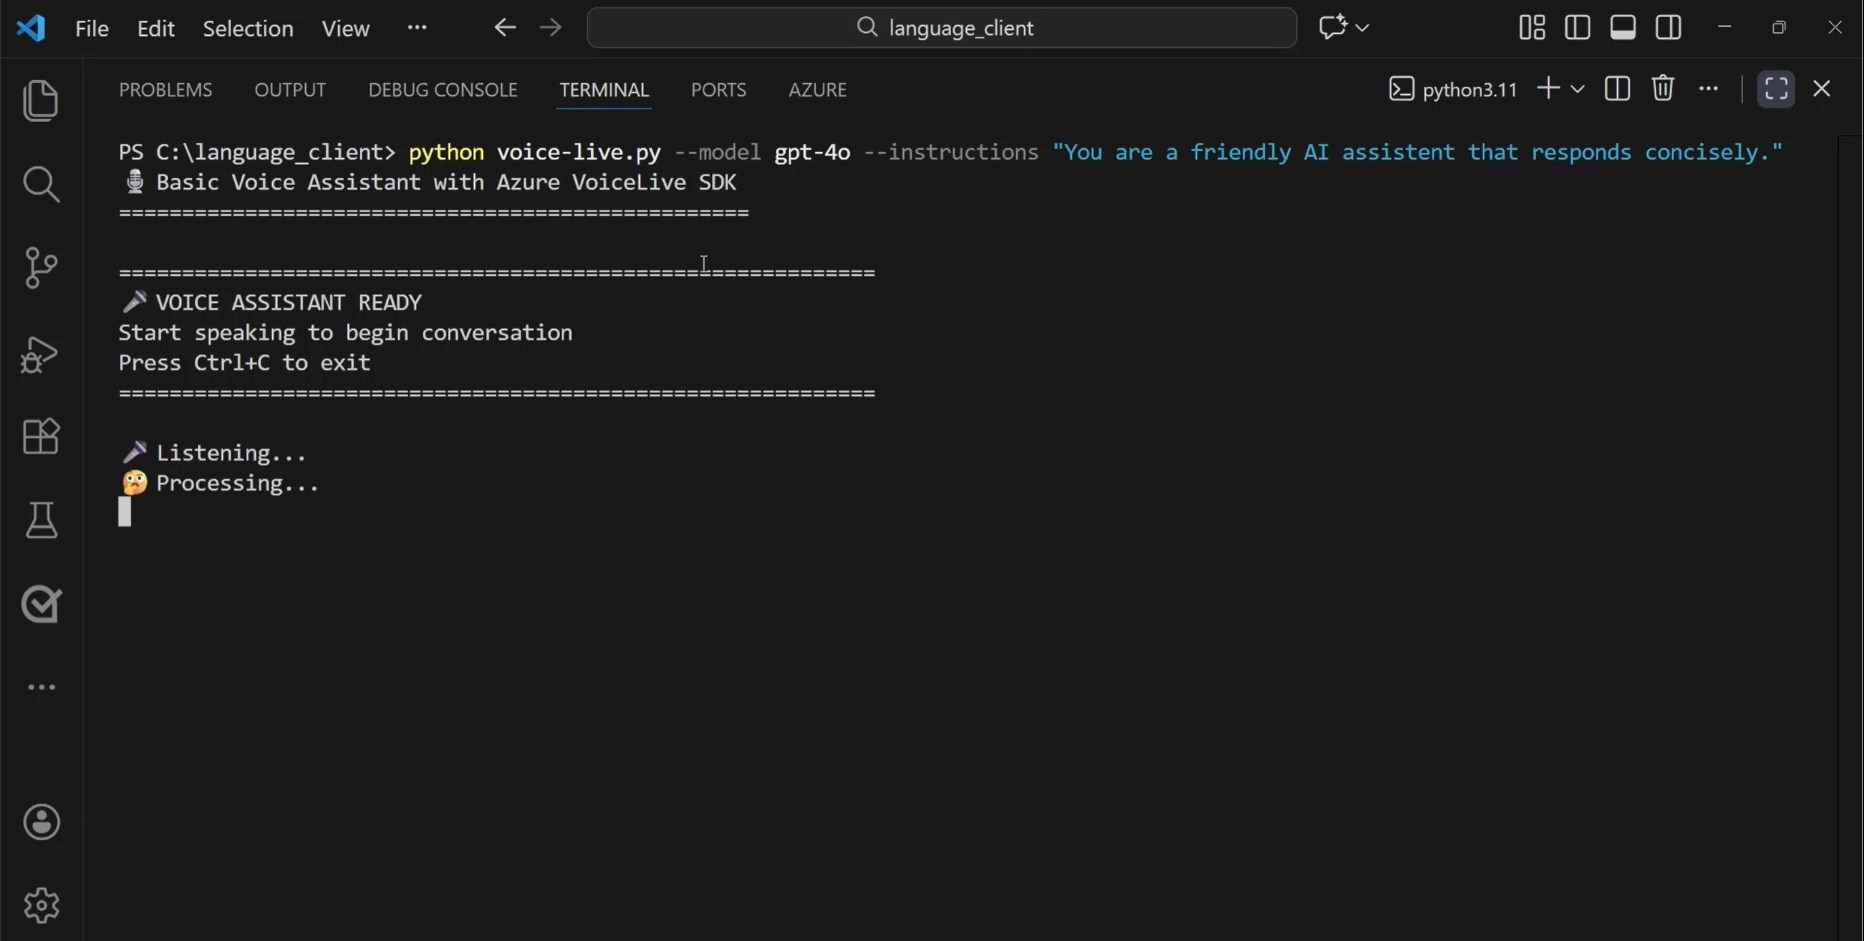Click 'Start speaking to begin conversation' text

346,333
